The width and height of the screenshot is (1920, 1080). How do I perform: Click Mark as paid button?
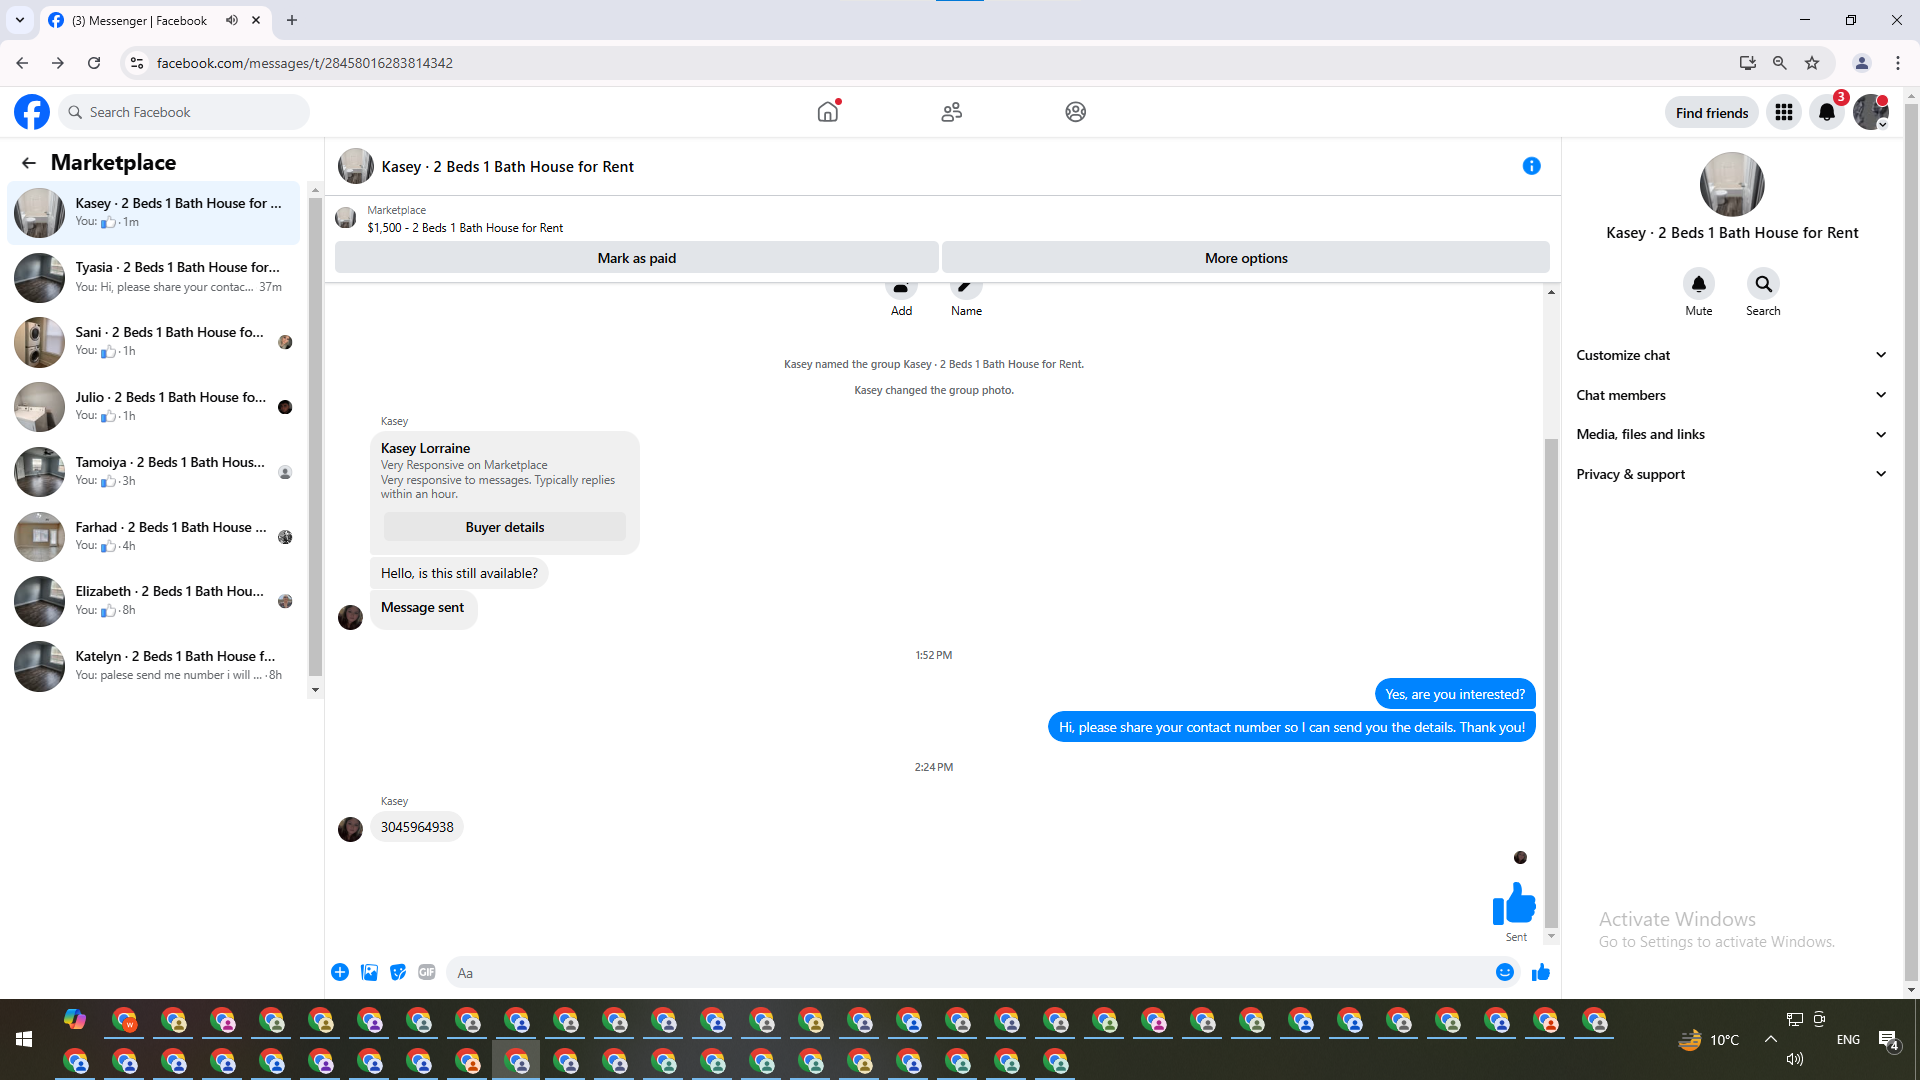[x=636, y=258]
